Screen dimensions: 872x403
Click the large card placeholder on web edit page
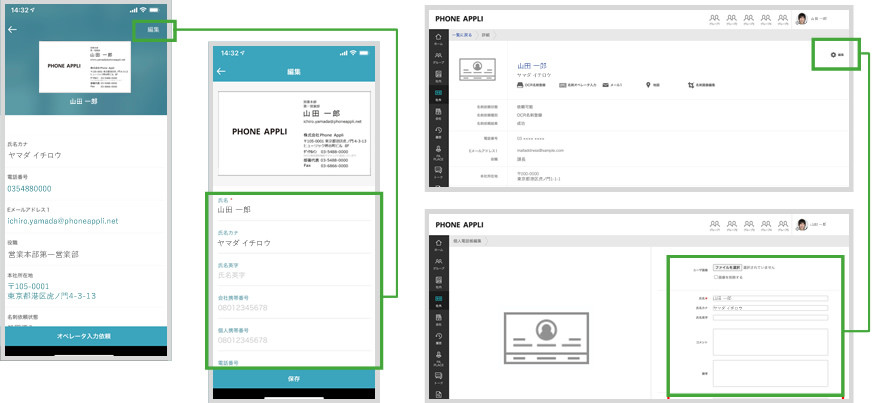[544, 337]
